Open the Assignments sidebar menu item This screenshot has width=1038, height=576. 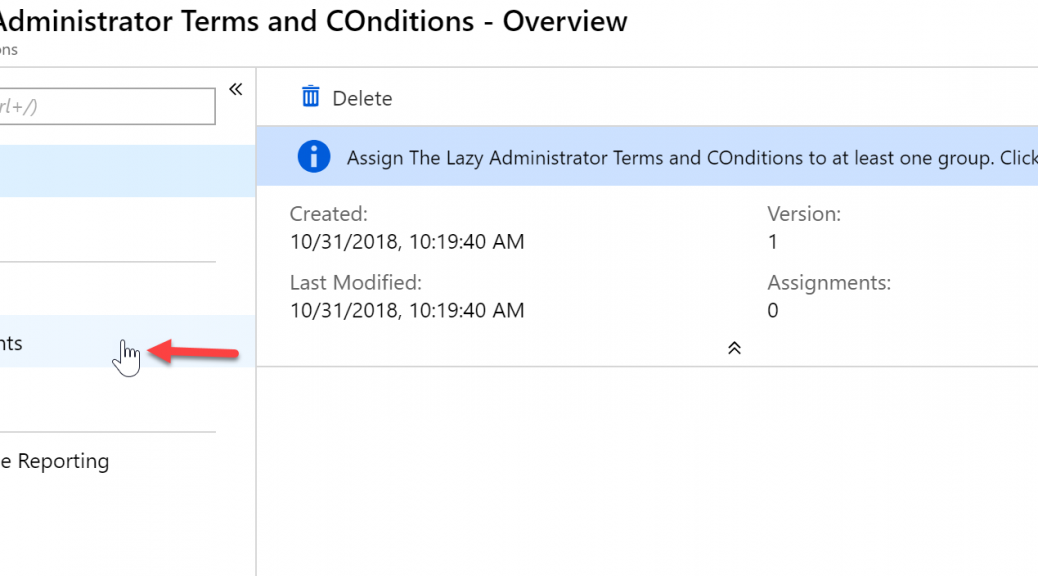128,342
